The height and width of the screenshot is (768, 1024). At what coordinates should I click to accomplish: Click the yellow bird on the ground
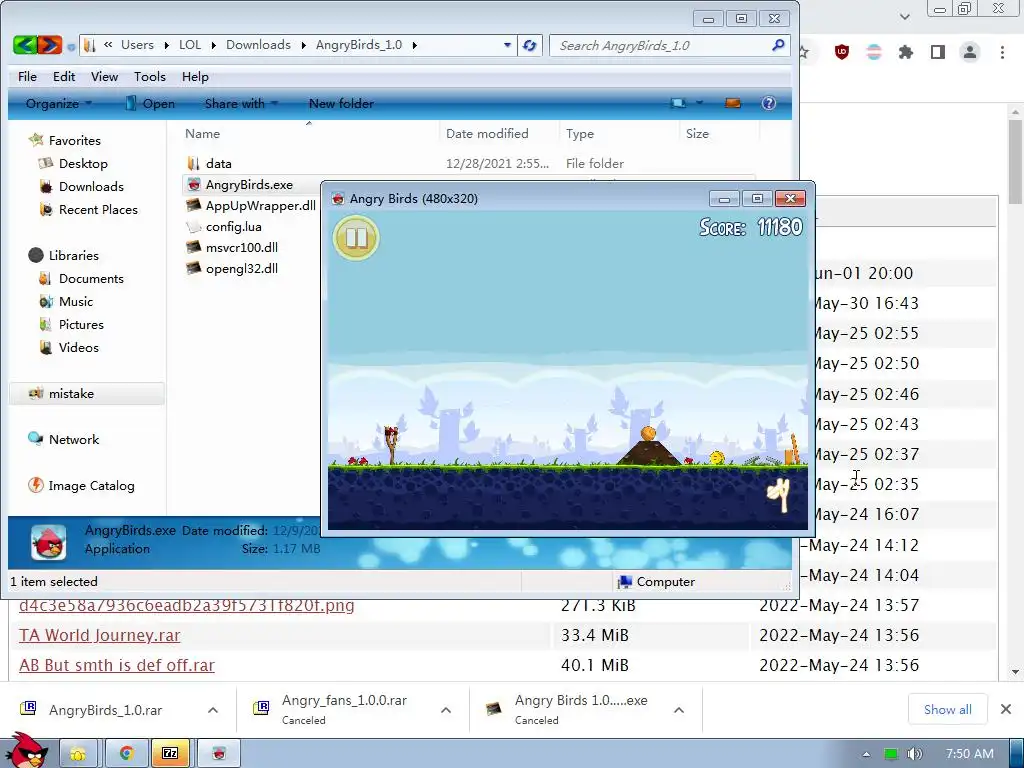717,458
